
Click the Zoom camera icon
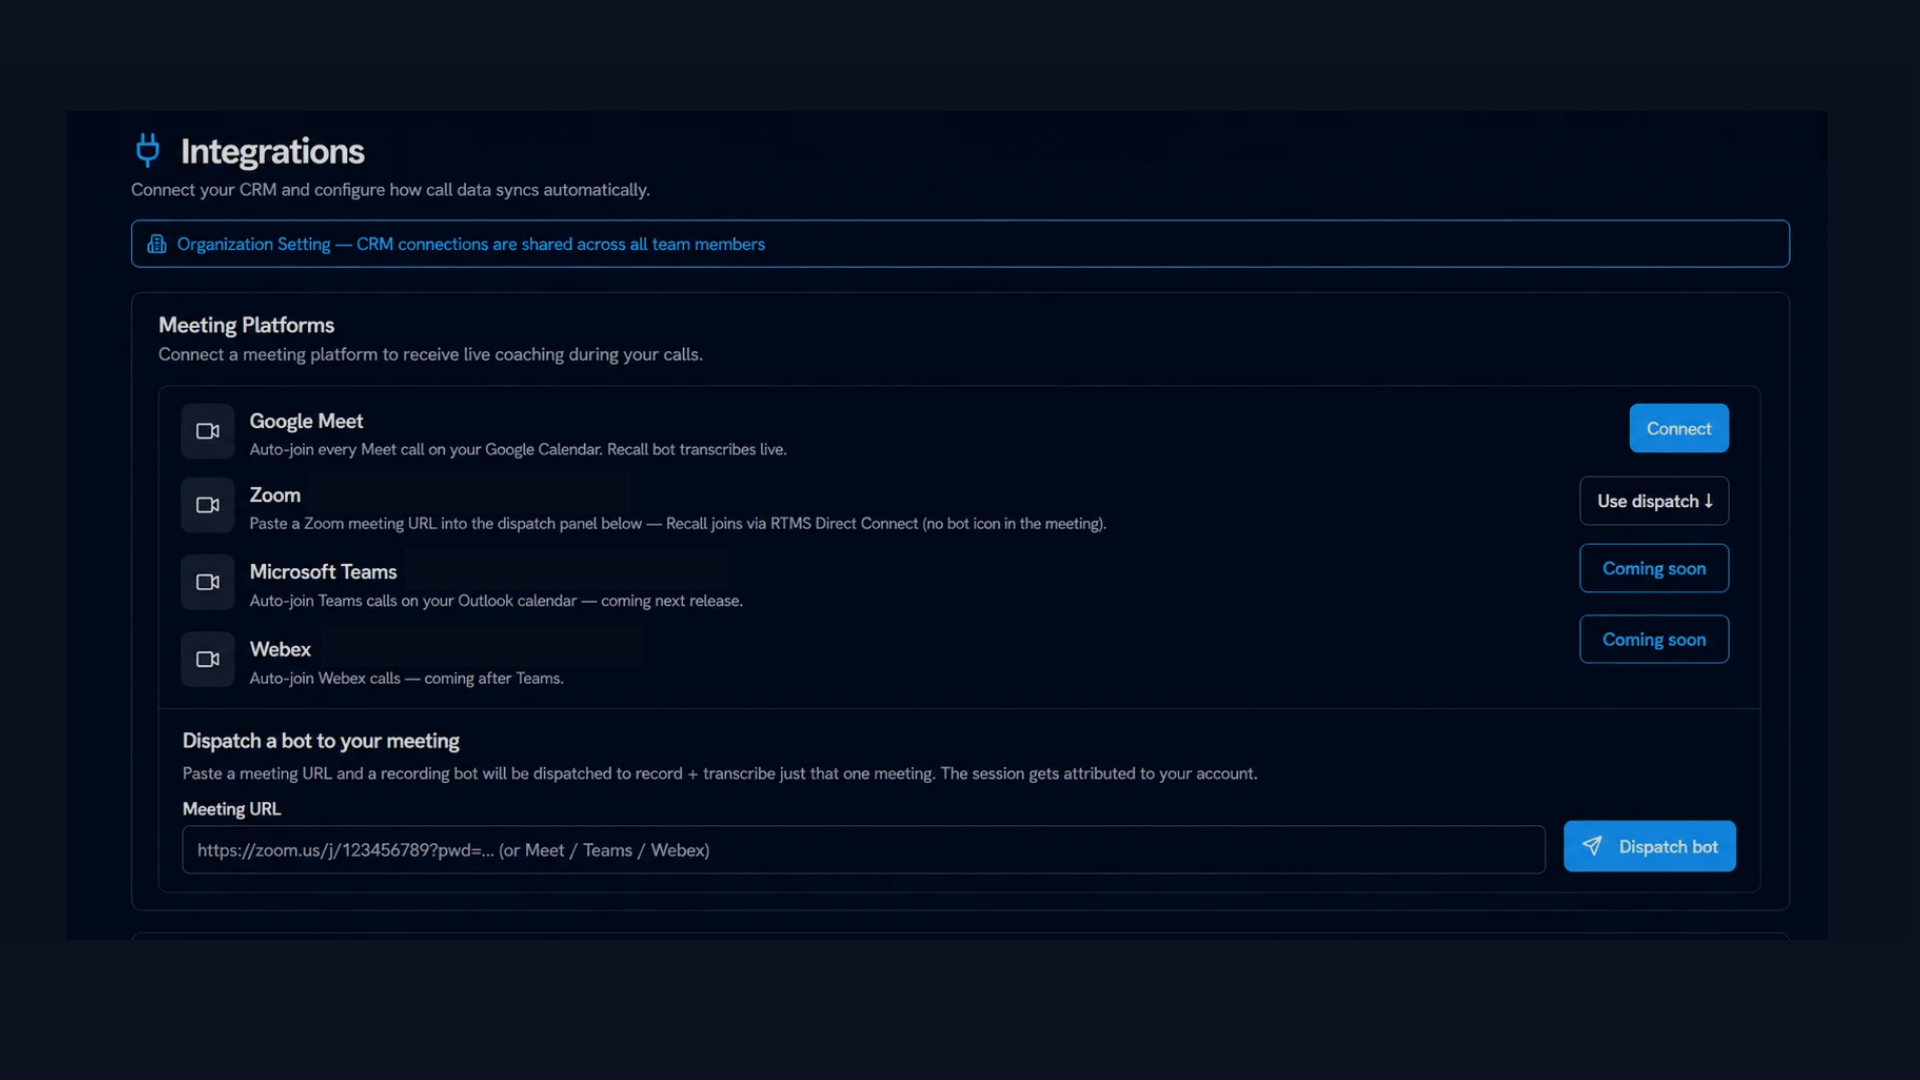[208, 505]
